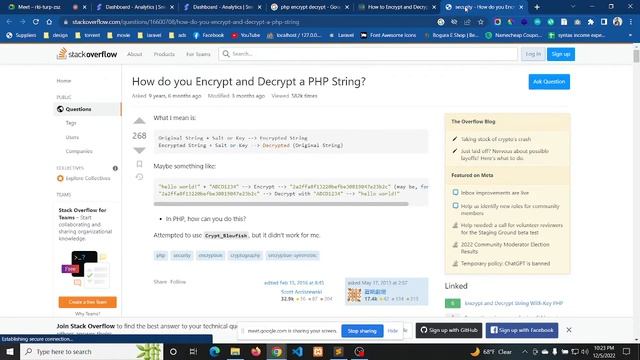Click the code block horizontal scrollbar
Viewport: 640px width, 360px height.
281,204
